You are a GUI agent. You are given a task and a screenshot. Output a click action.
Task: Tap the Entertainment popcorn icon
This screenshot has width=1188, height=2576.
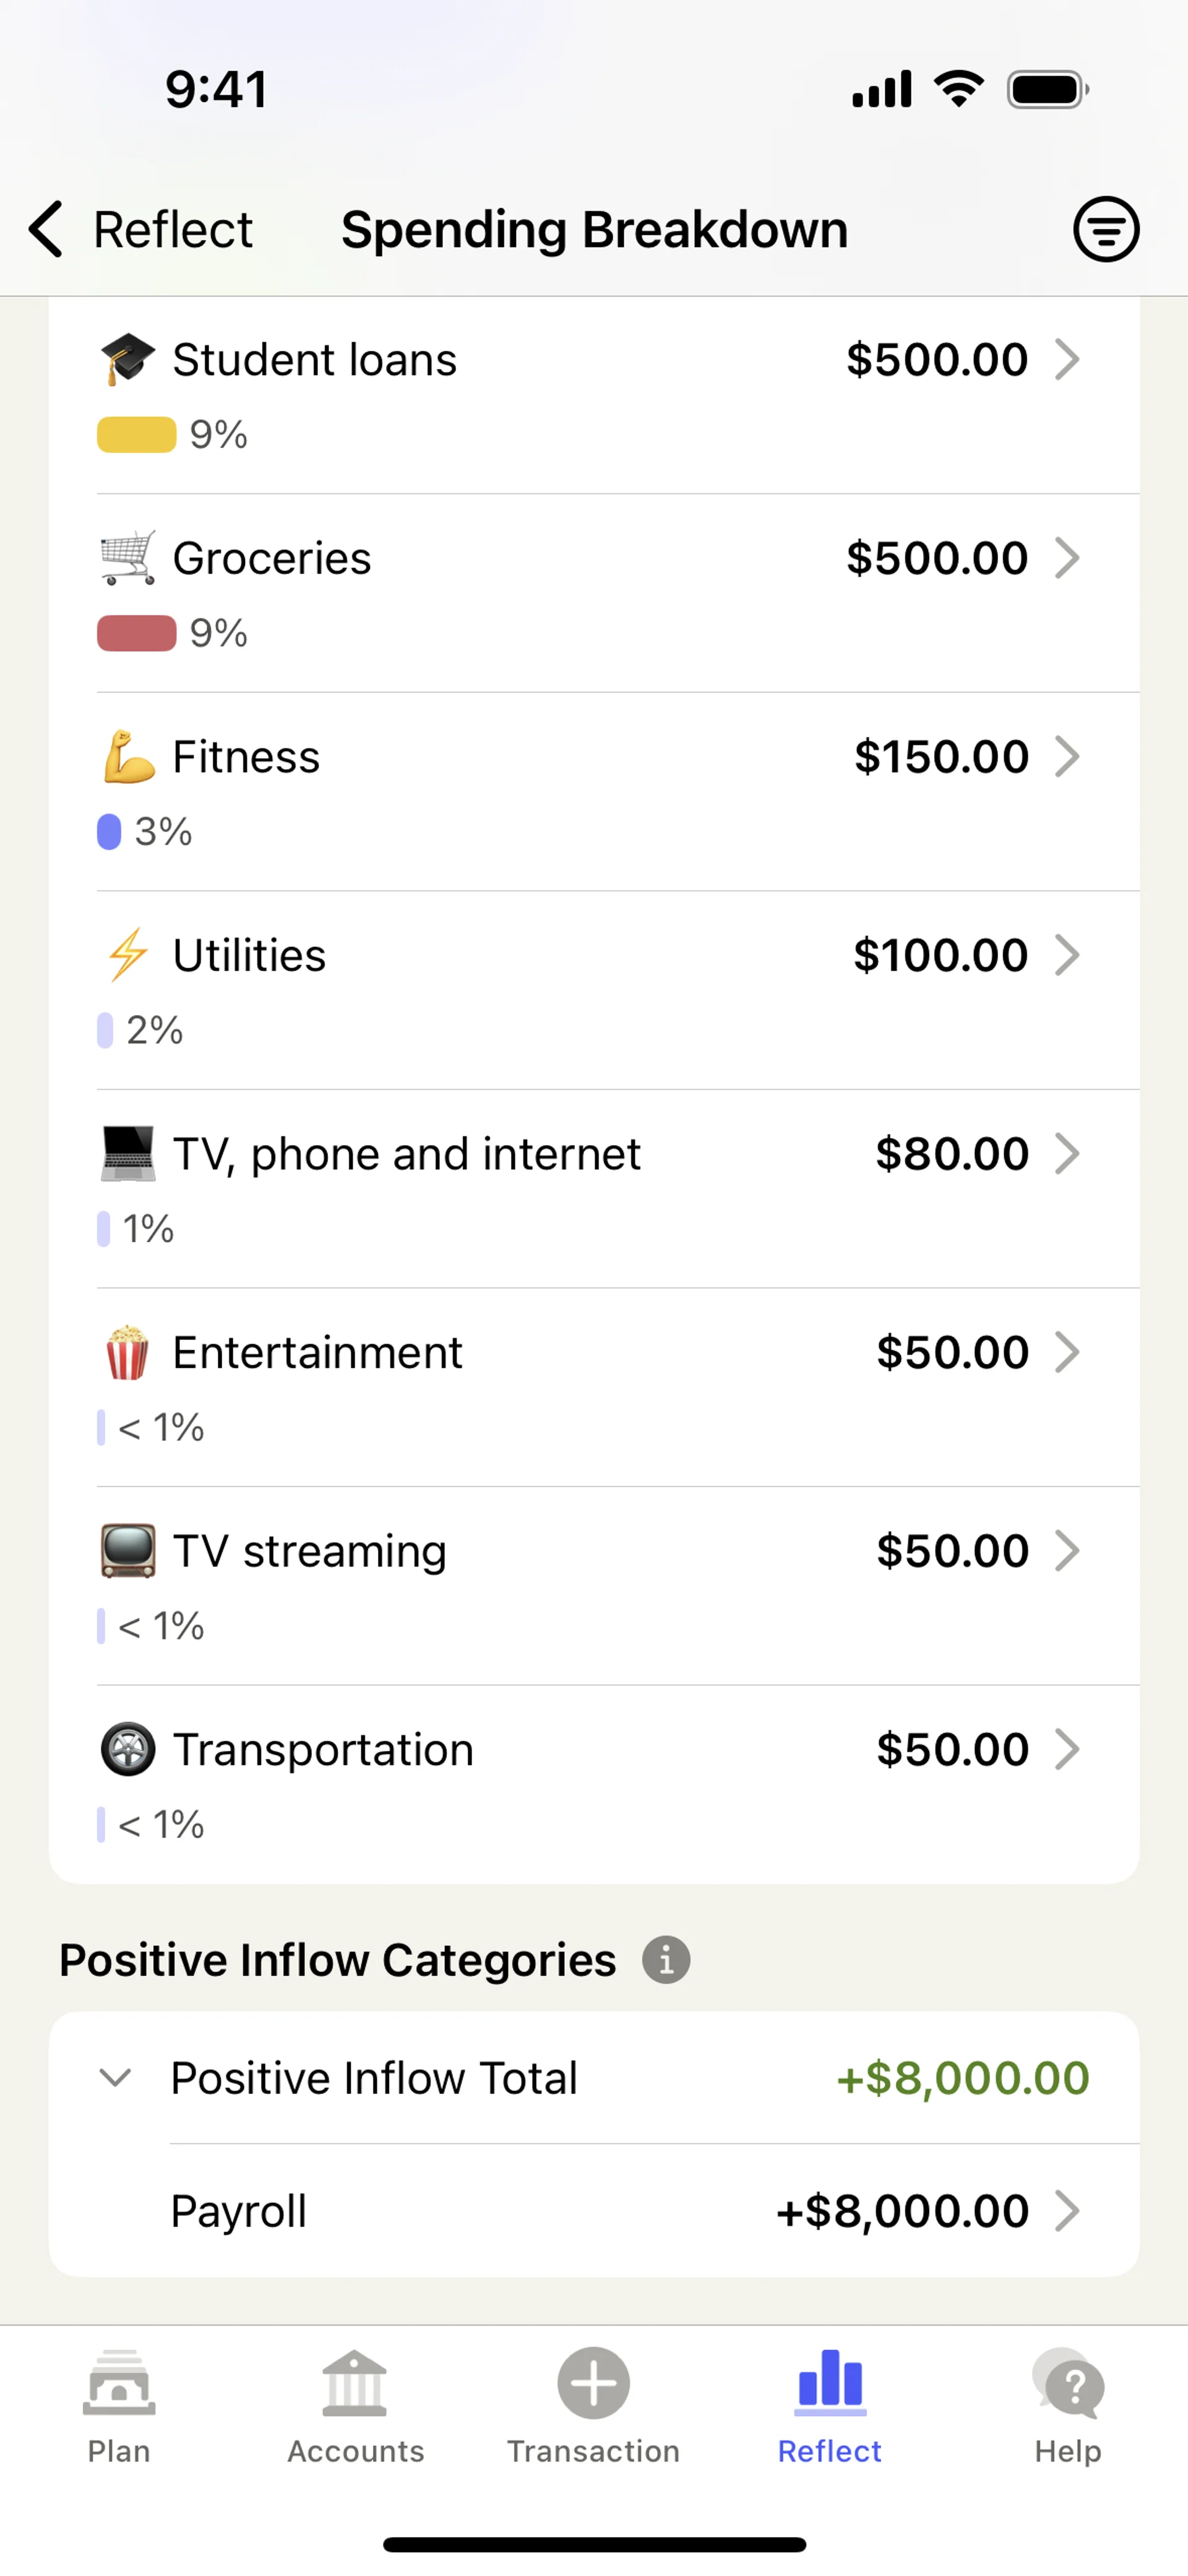click(x=128, y=1352)
